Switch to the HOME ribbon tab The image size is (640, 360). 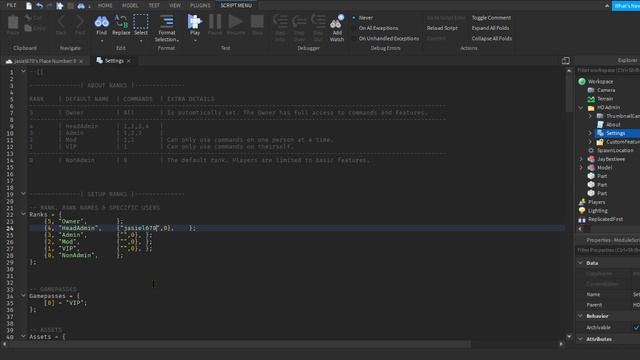[105, 5]
